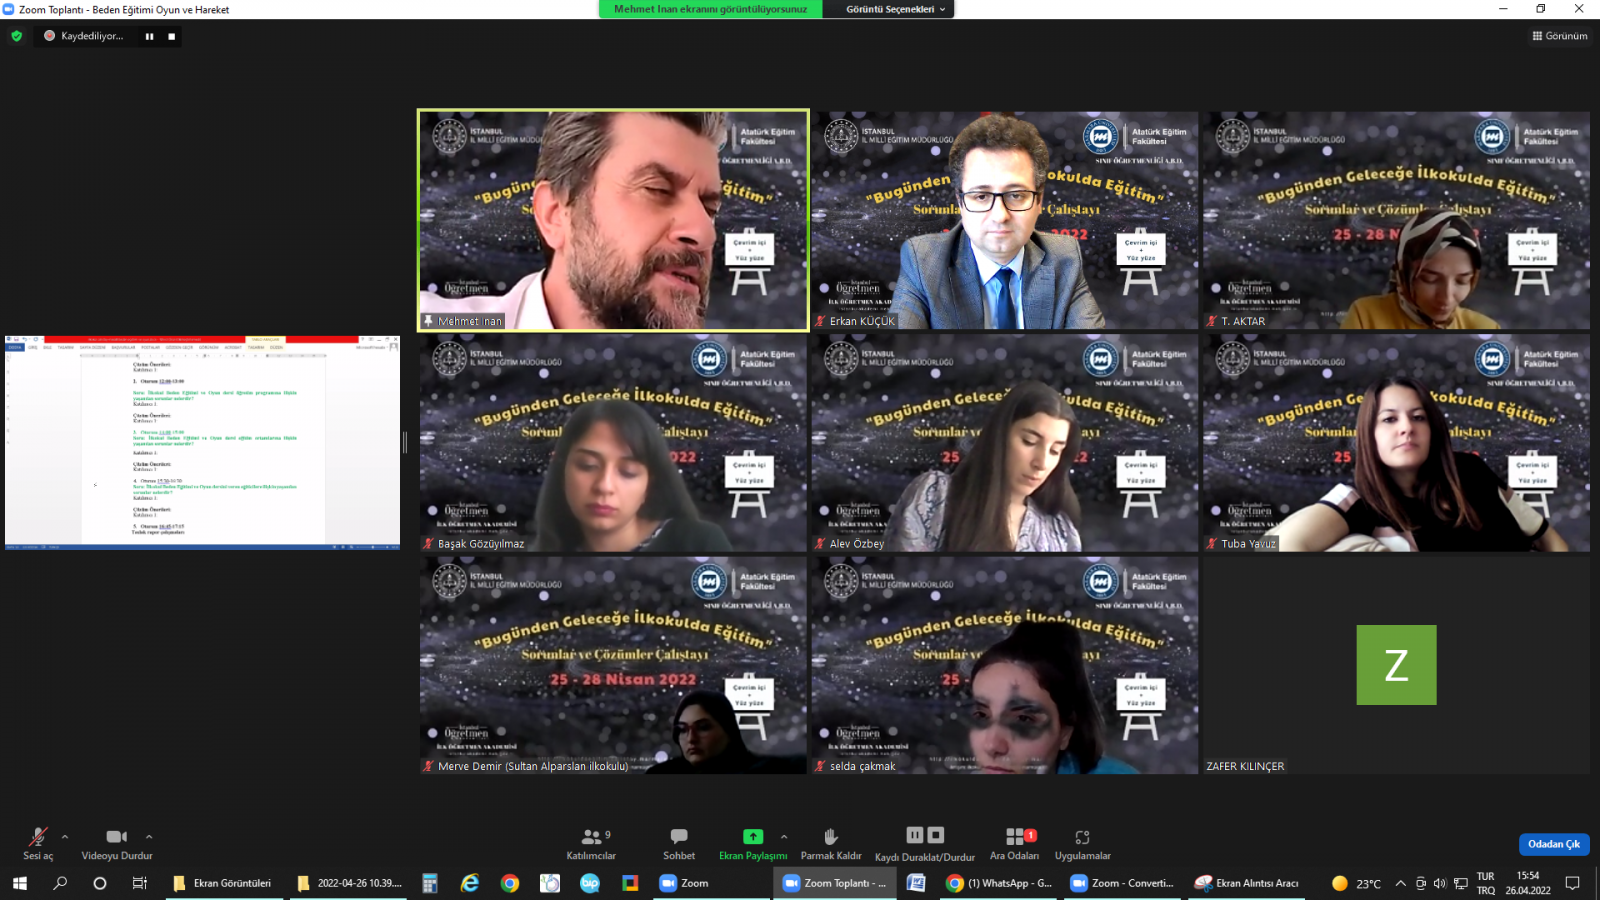This screenshot has height=900, width=1600.
Task: Open Ekran Görüntüleri folder in taskbar
Action: point(222,883)
